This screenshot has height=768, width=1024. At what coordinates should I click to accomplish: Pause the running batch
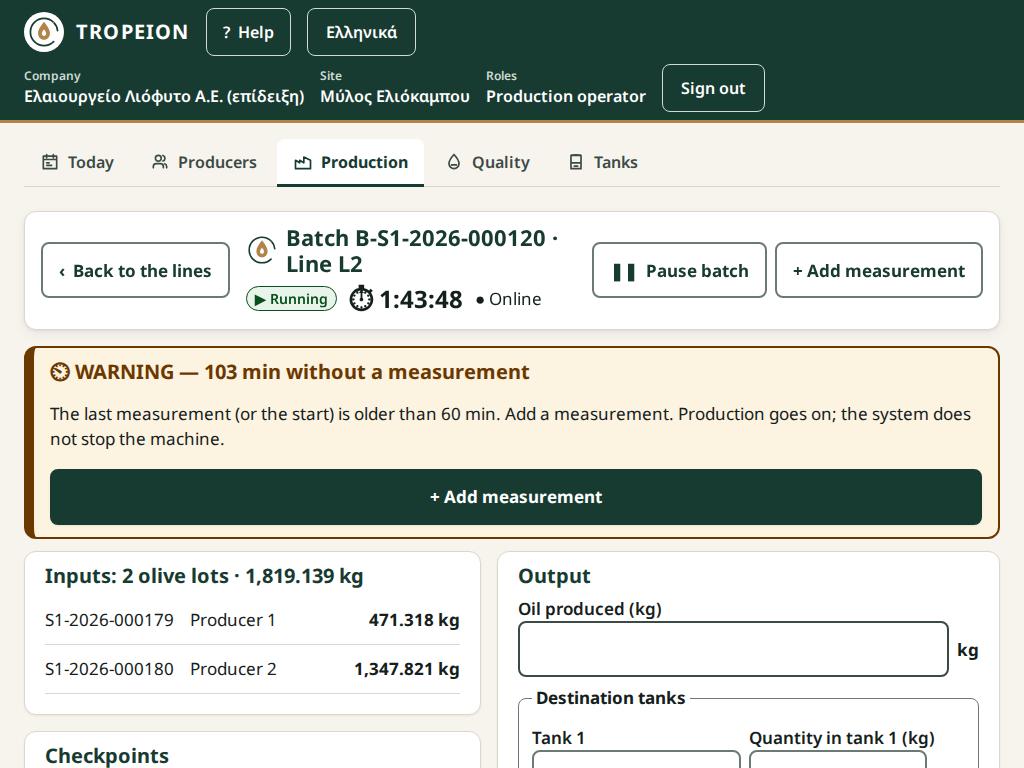tap(679, 270)
